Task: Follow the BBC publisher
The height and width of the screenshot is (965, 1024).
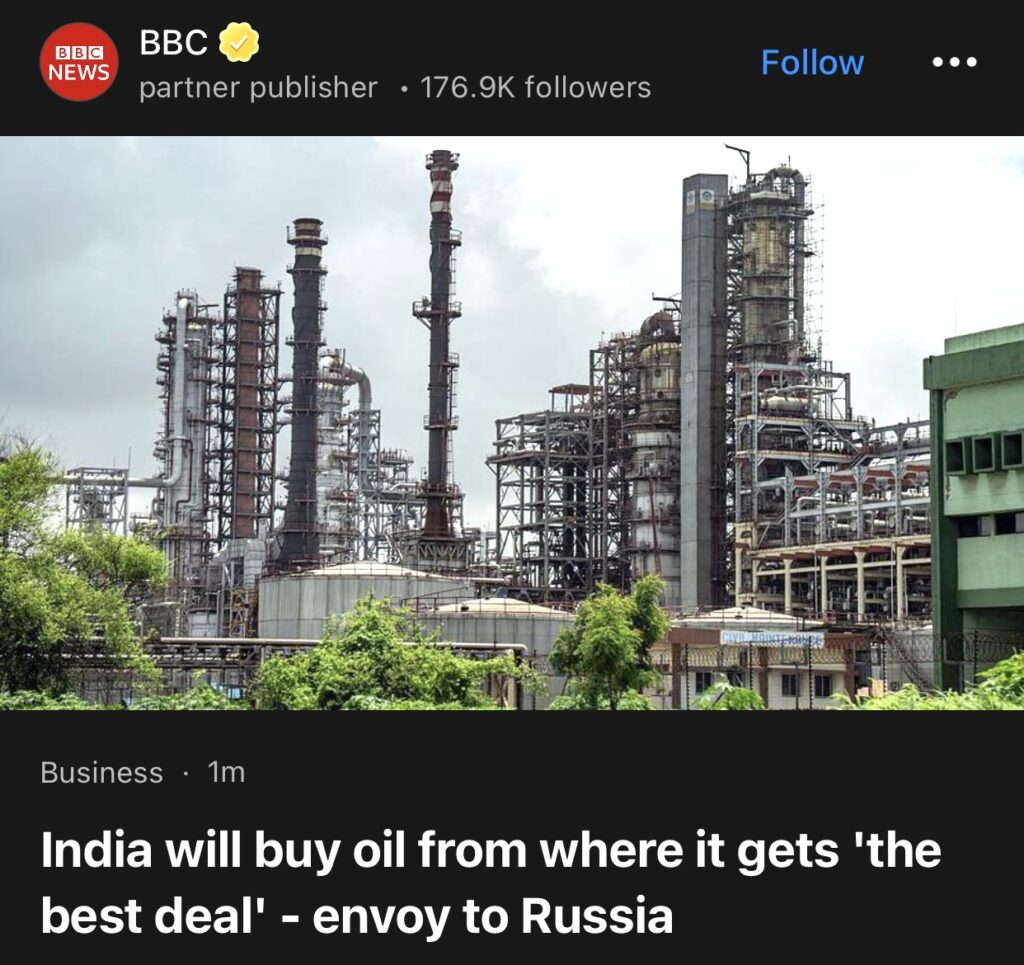Action: [812, 63]
